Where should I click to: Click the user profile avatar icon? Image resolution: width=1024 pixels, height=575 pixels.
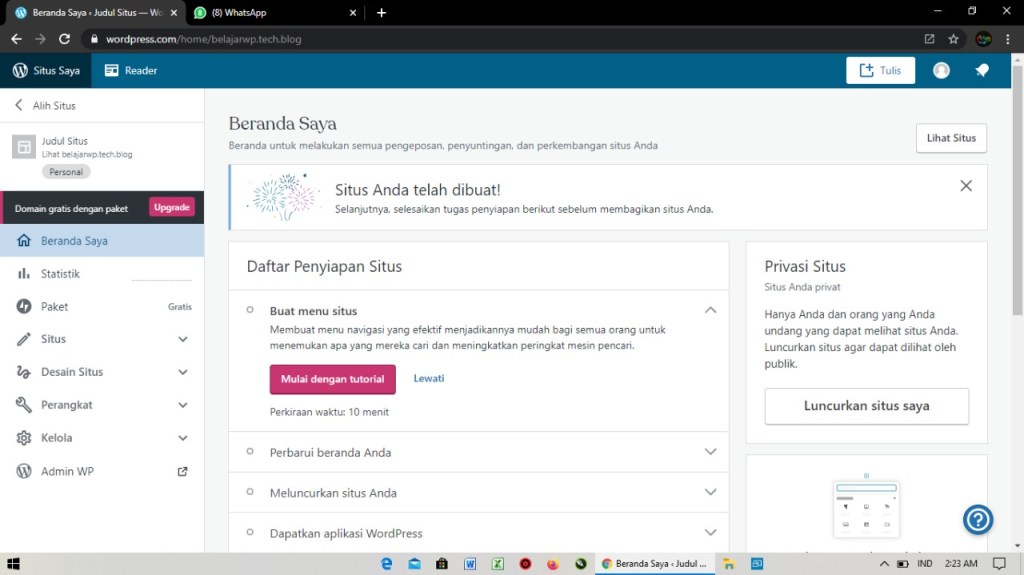[941, 70]
